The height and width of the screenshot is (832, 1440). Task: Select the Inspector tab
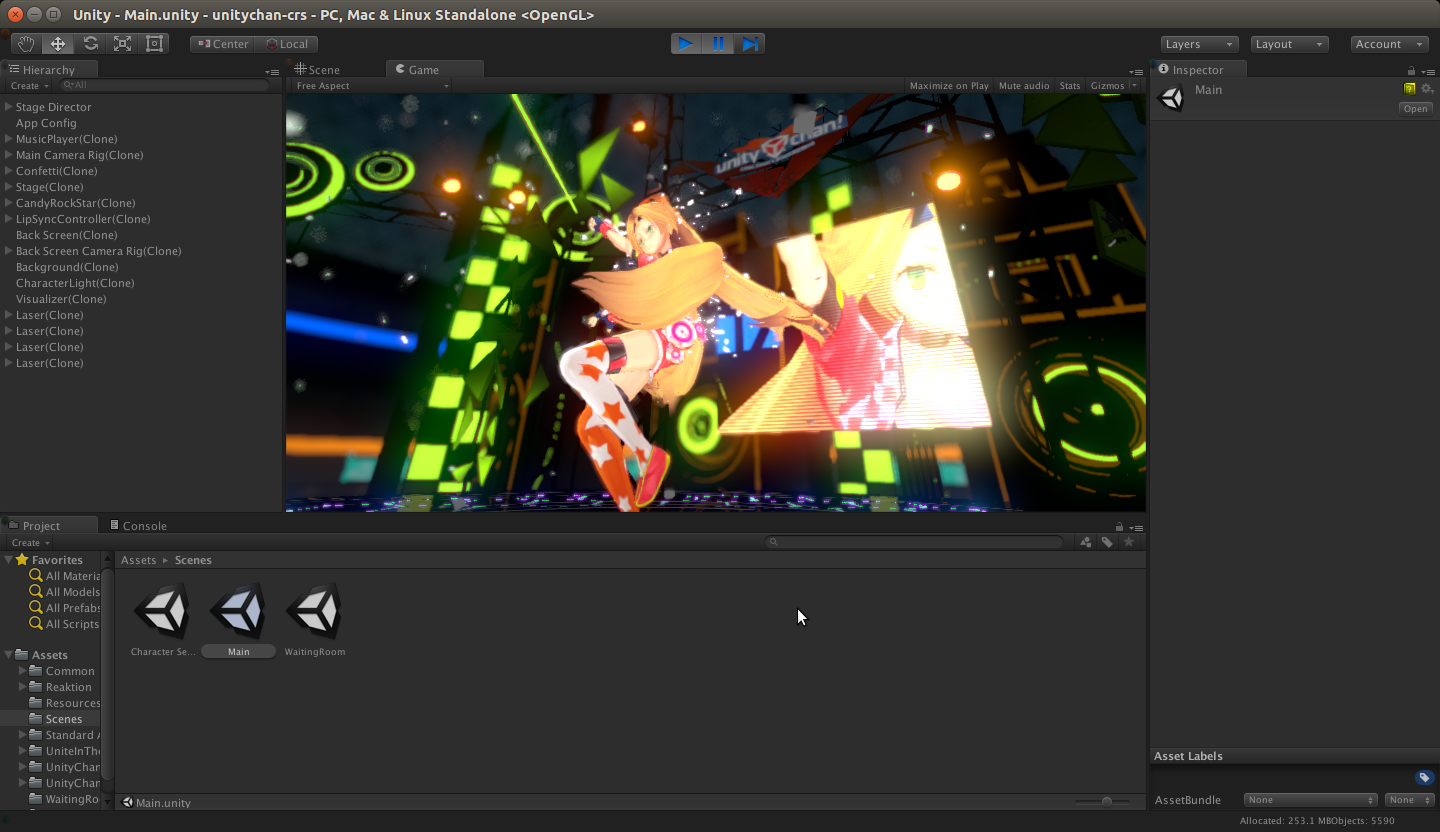(x=1197, y=70)
